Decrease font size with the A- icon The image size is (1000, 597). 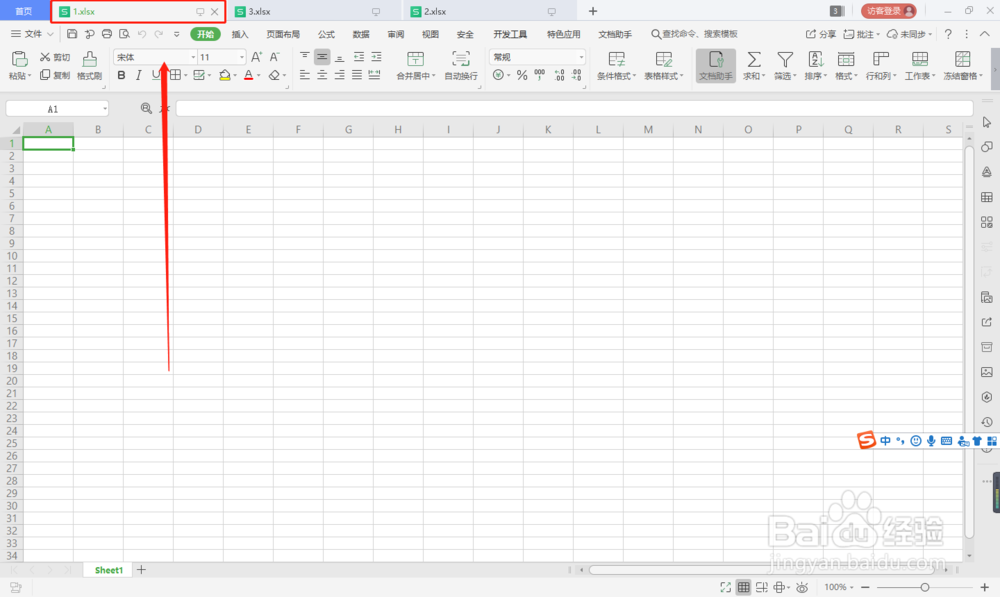(x=275, y=57)
